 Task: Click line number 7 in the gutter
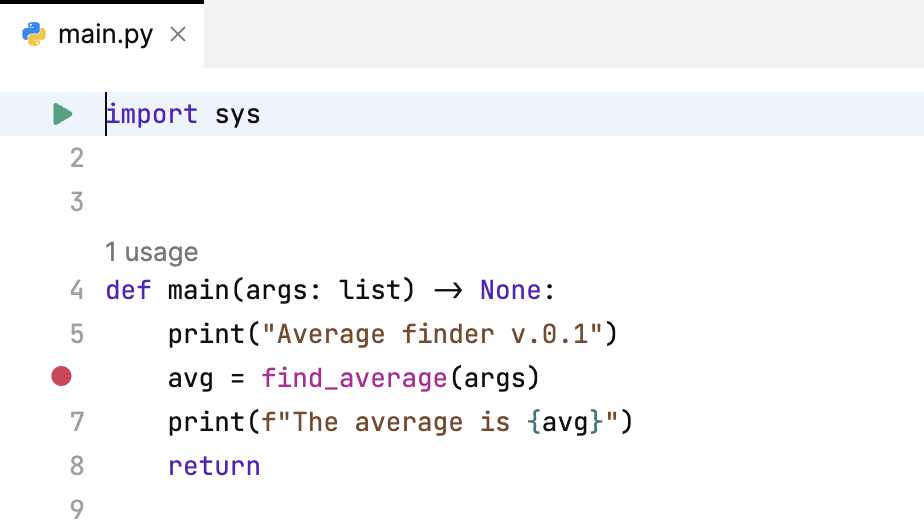pos(77,422)
